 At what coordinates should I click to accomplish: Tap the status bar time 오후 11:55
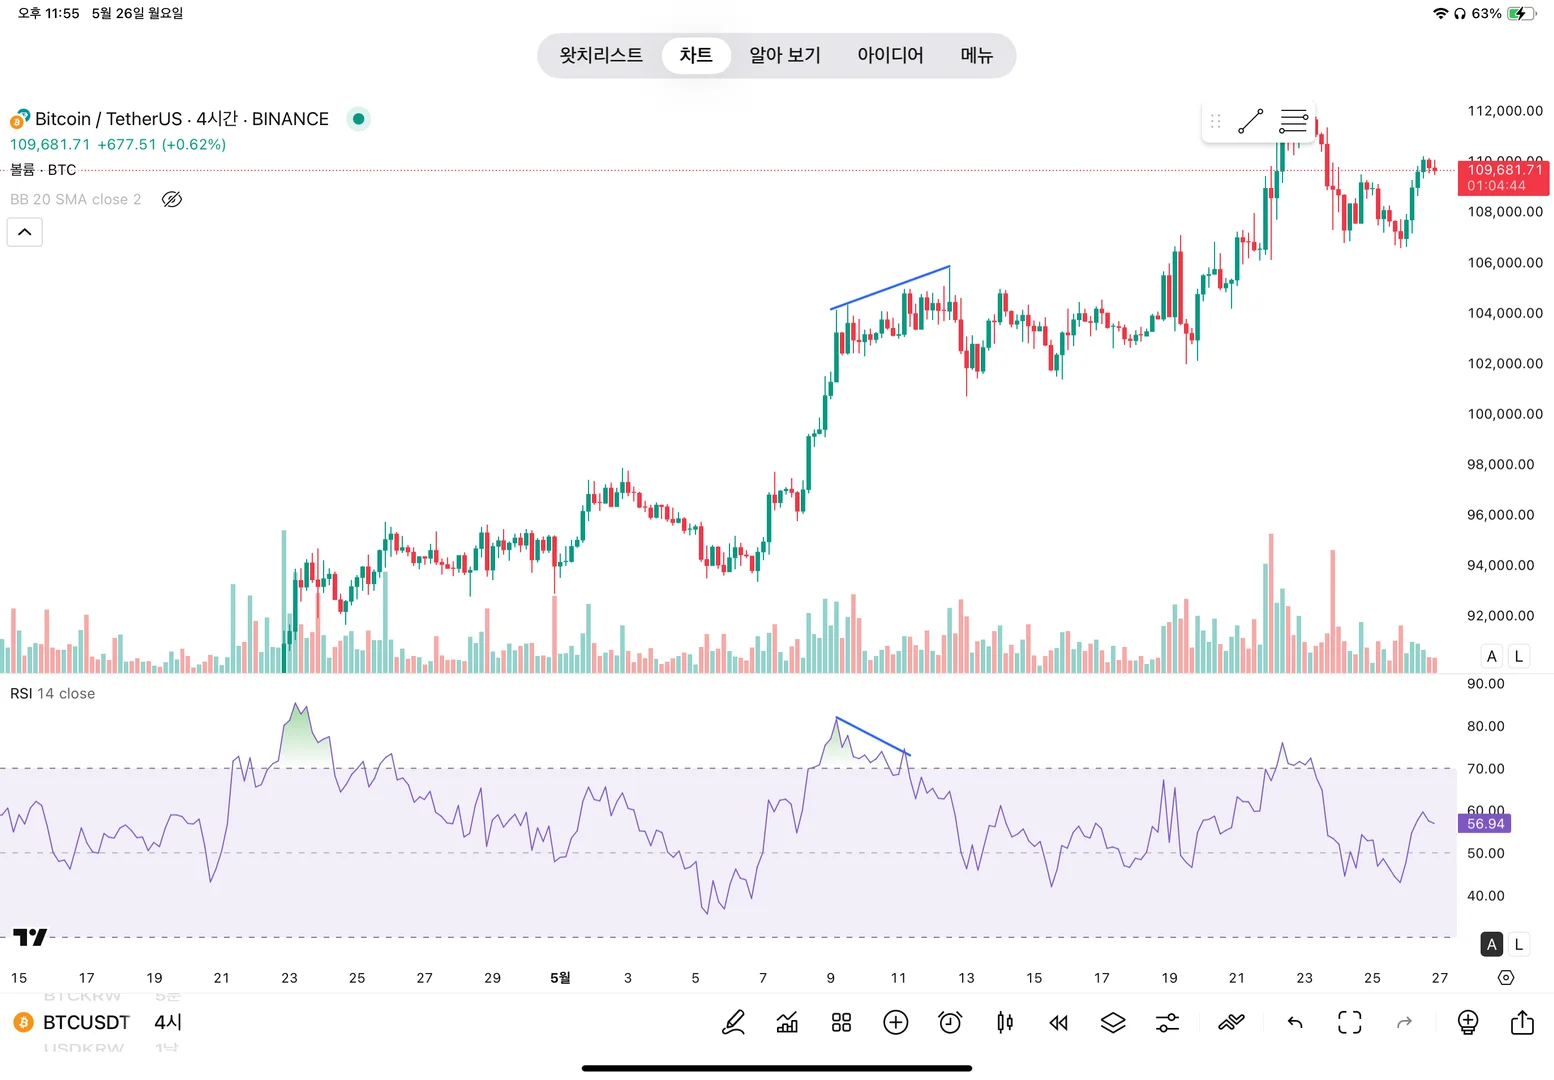tap(48, 13)
